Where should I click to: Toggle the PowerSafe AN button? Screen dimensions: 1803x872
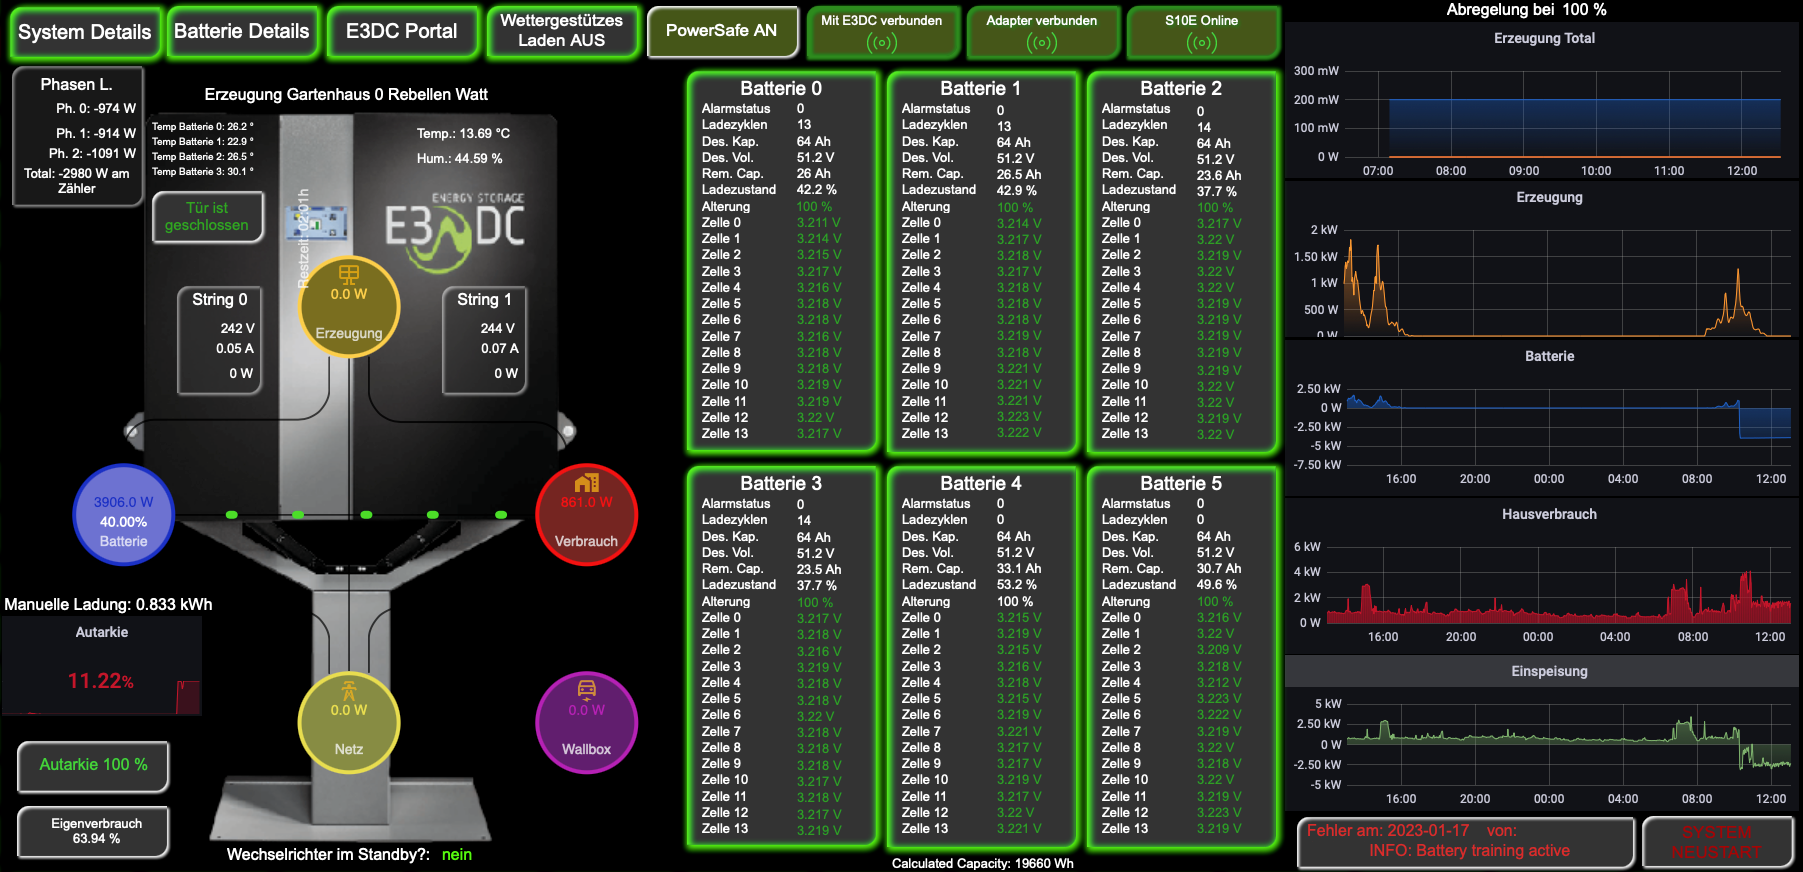(x=722, y=32)
